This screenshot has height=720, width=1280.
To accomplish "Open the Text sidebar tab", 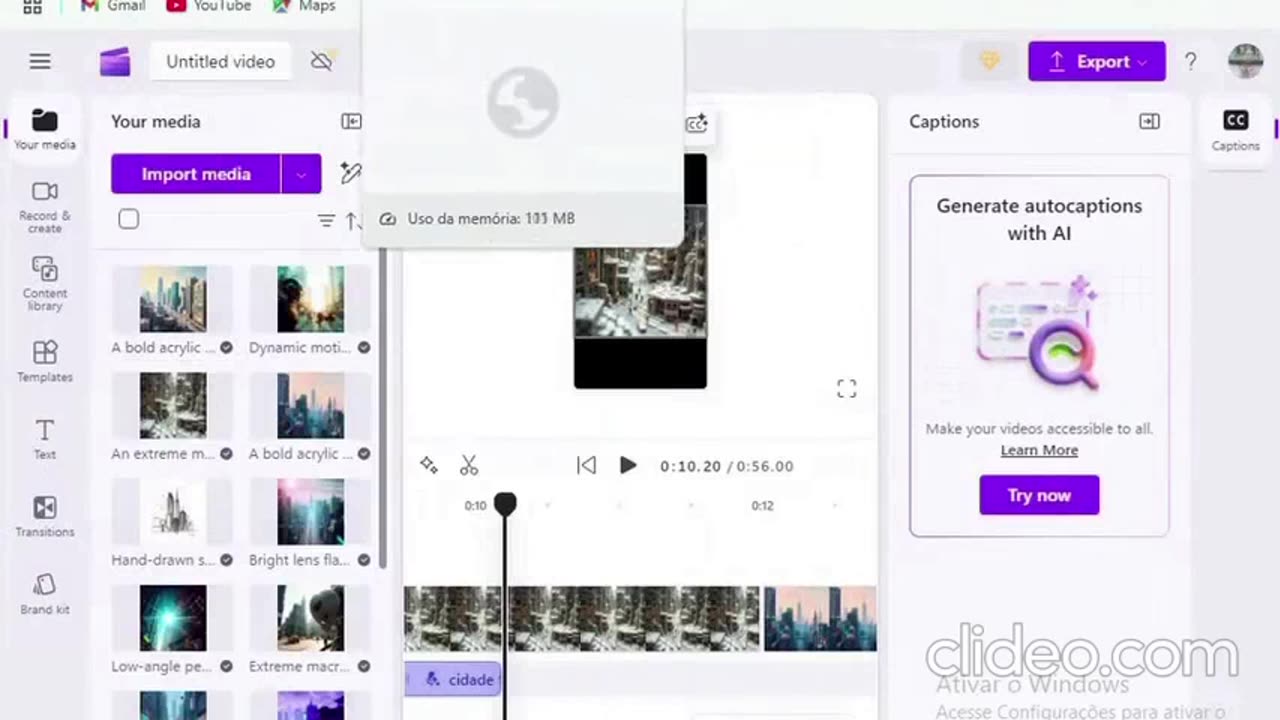I will (44, 439).
